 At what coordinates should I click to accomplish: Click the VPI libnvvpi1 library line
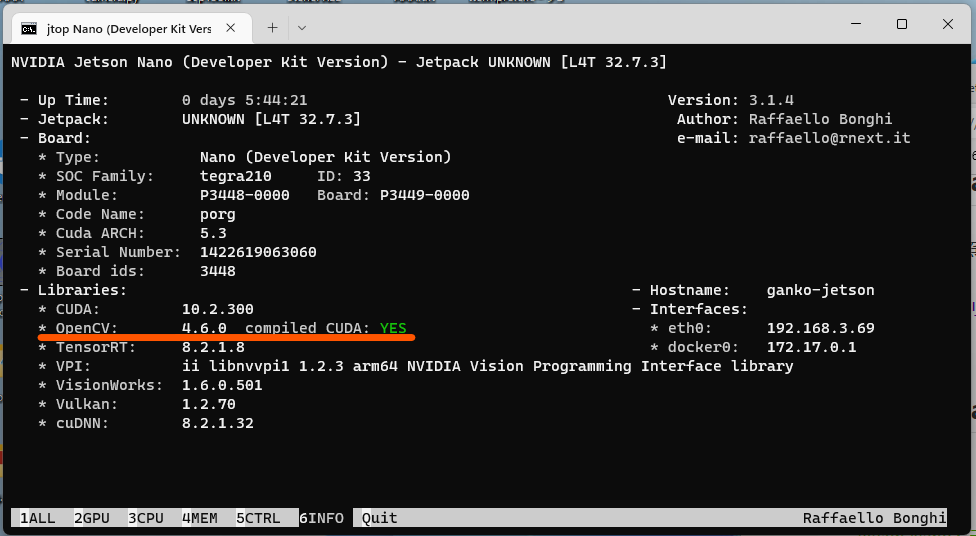[x=487, y=366]
